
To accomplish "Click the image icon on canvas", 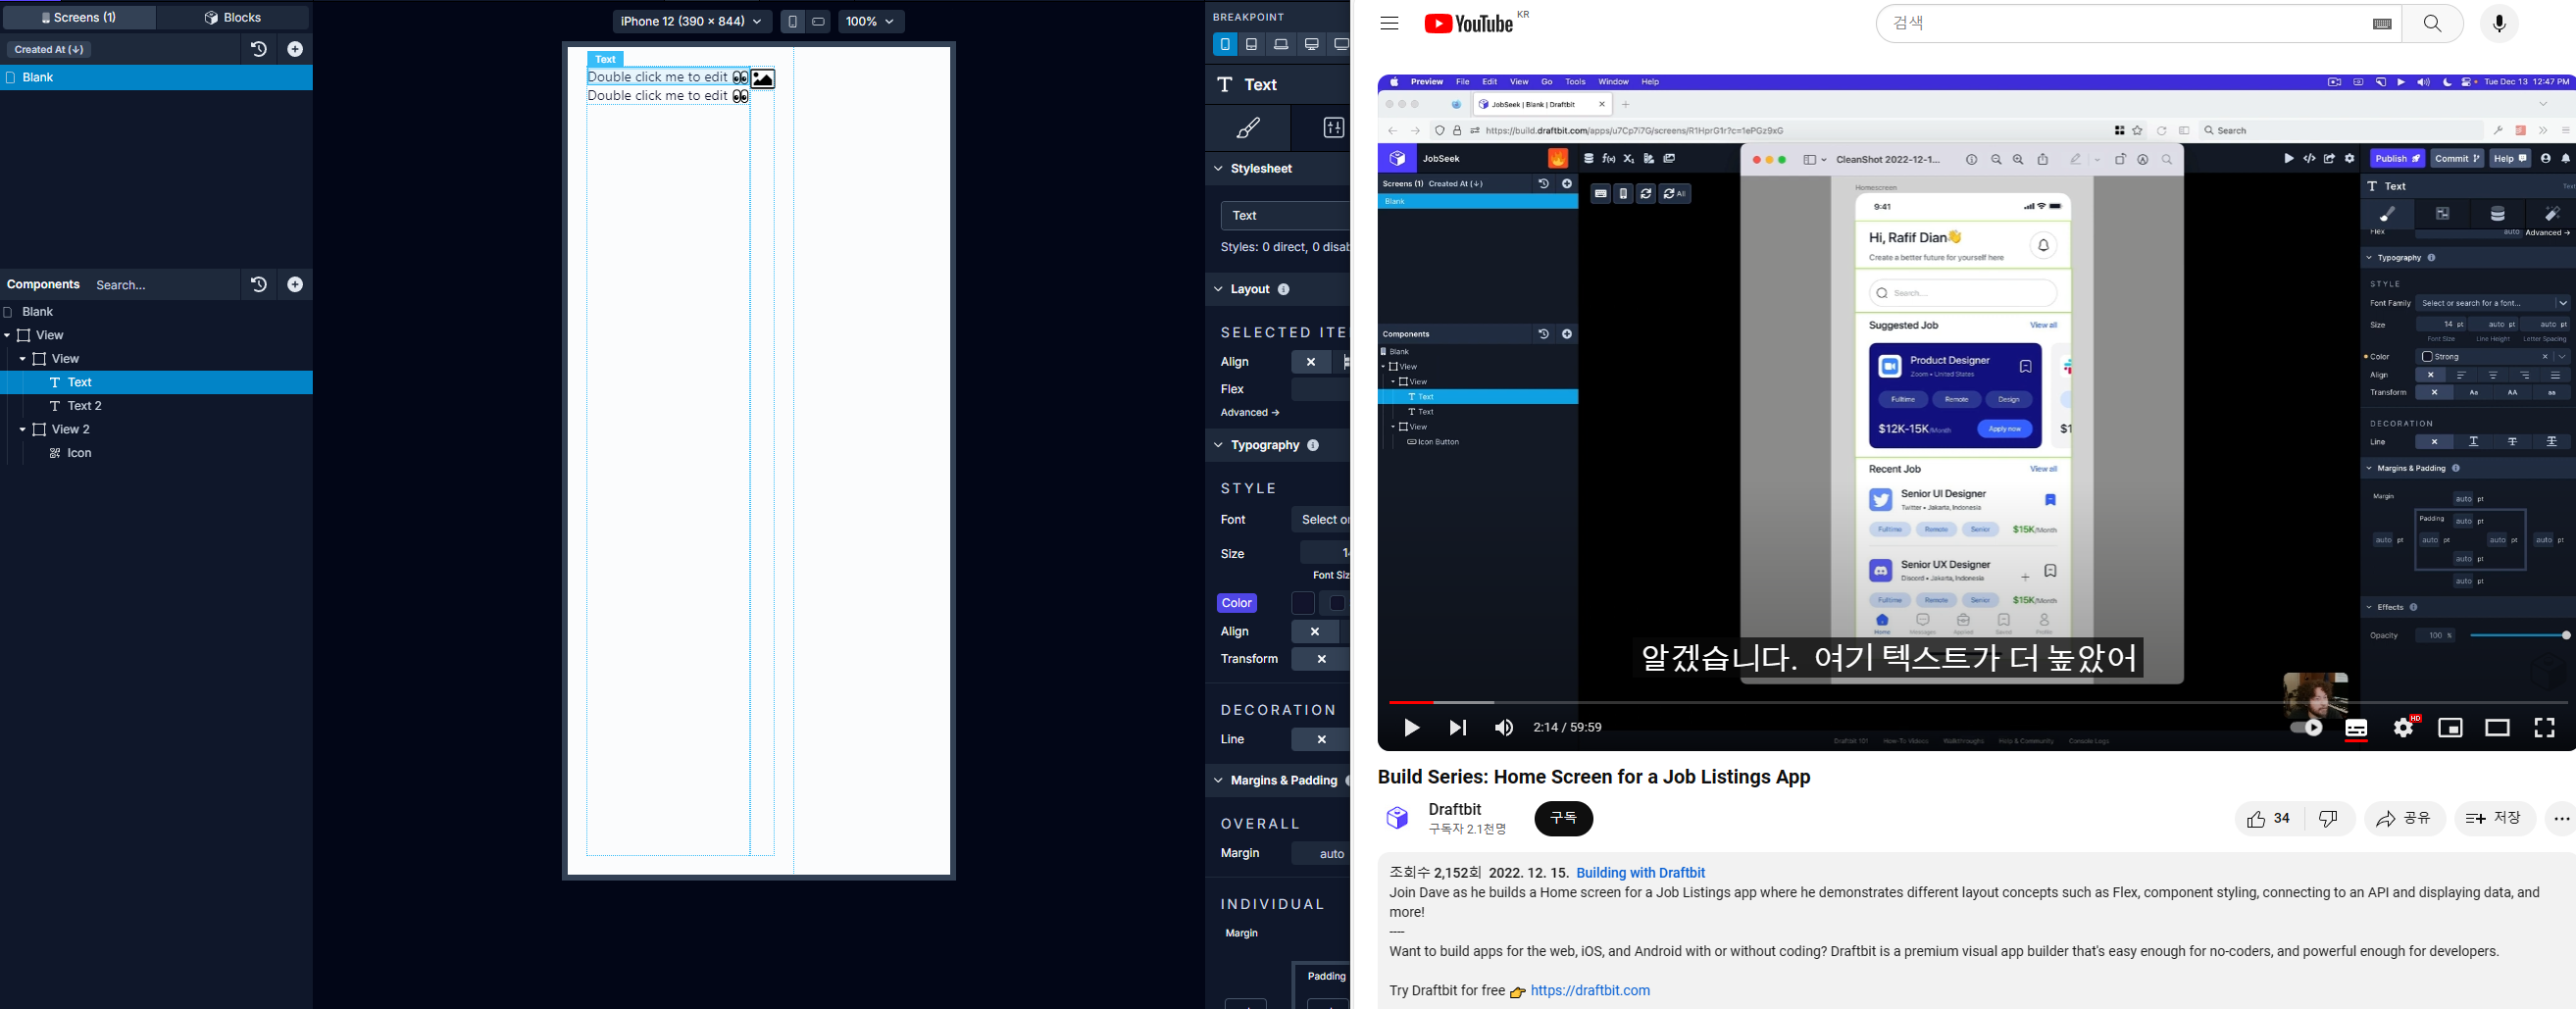I will coord(763,79).
